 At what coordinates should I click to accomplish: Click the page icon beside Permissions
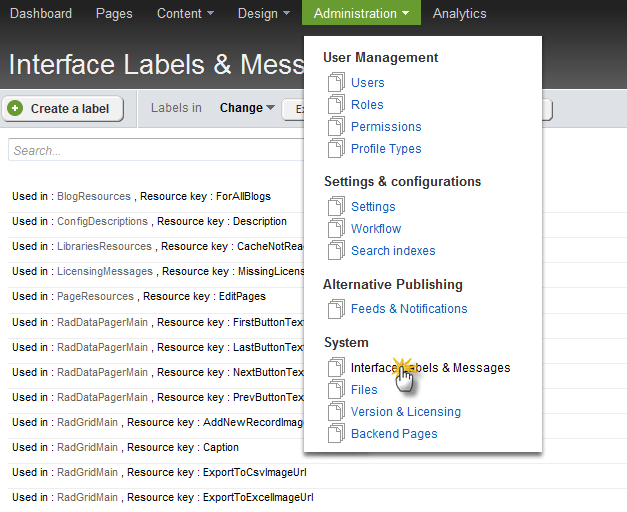tap(336, 126)
